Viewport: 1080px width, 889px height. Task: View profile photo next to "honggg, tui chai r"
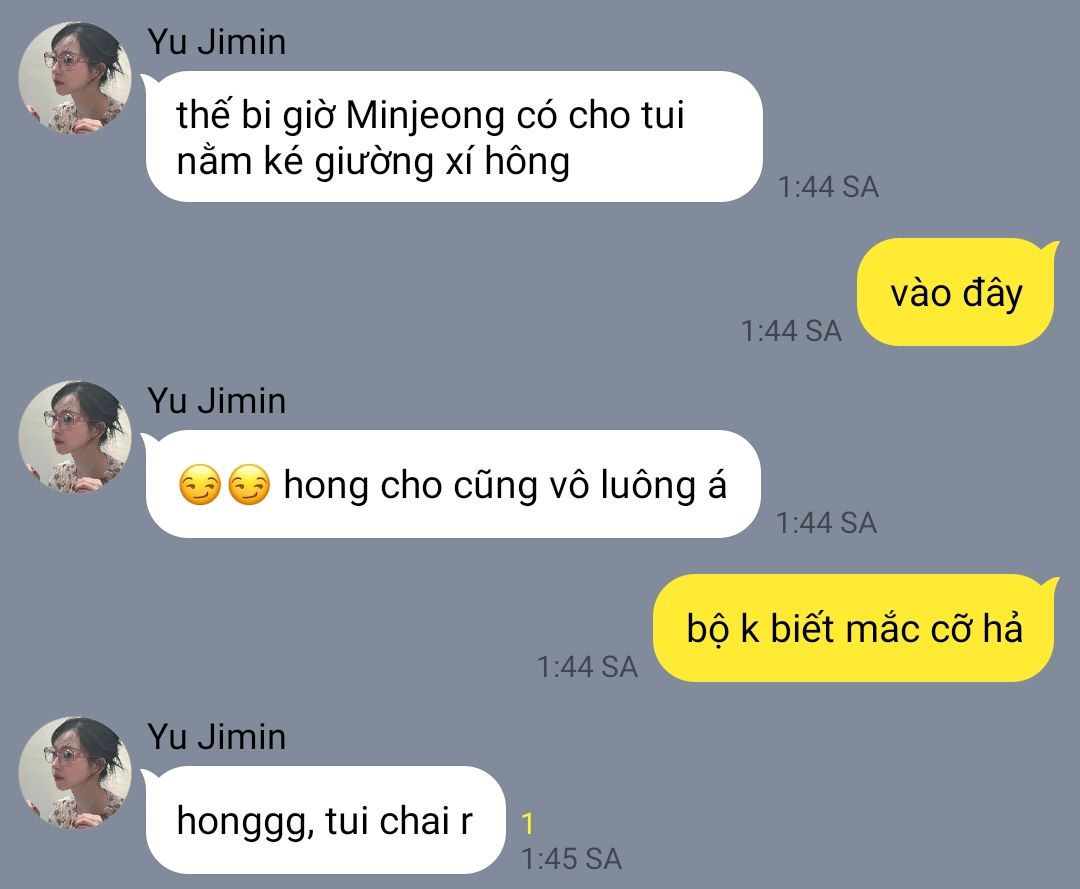tap(74, 773)
